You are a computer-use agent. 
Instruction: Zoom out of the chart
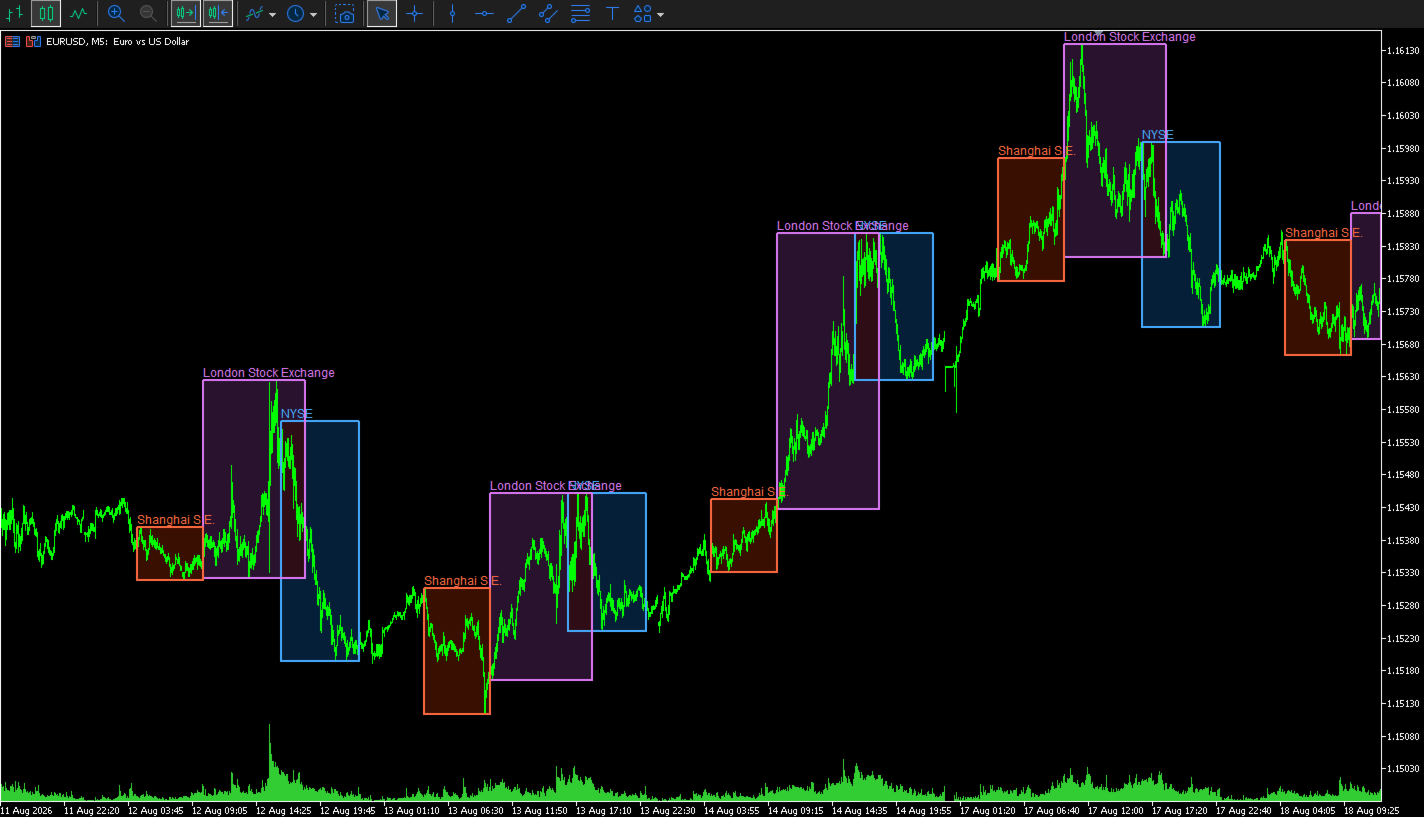148,14
